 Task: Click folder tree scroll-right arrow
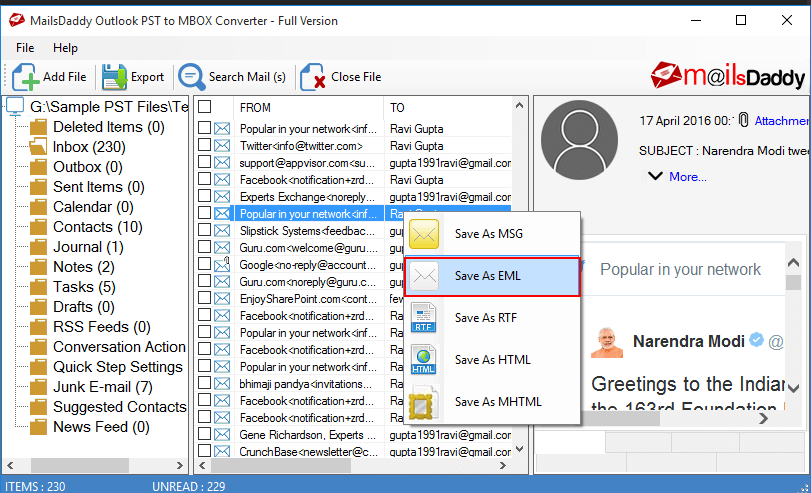179,466
